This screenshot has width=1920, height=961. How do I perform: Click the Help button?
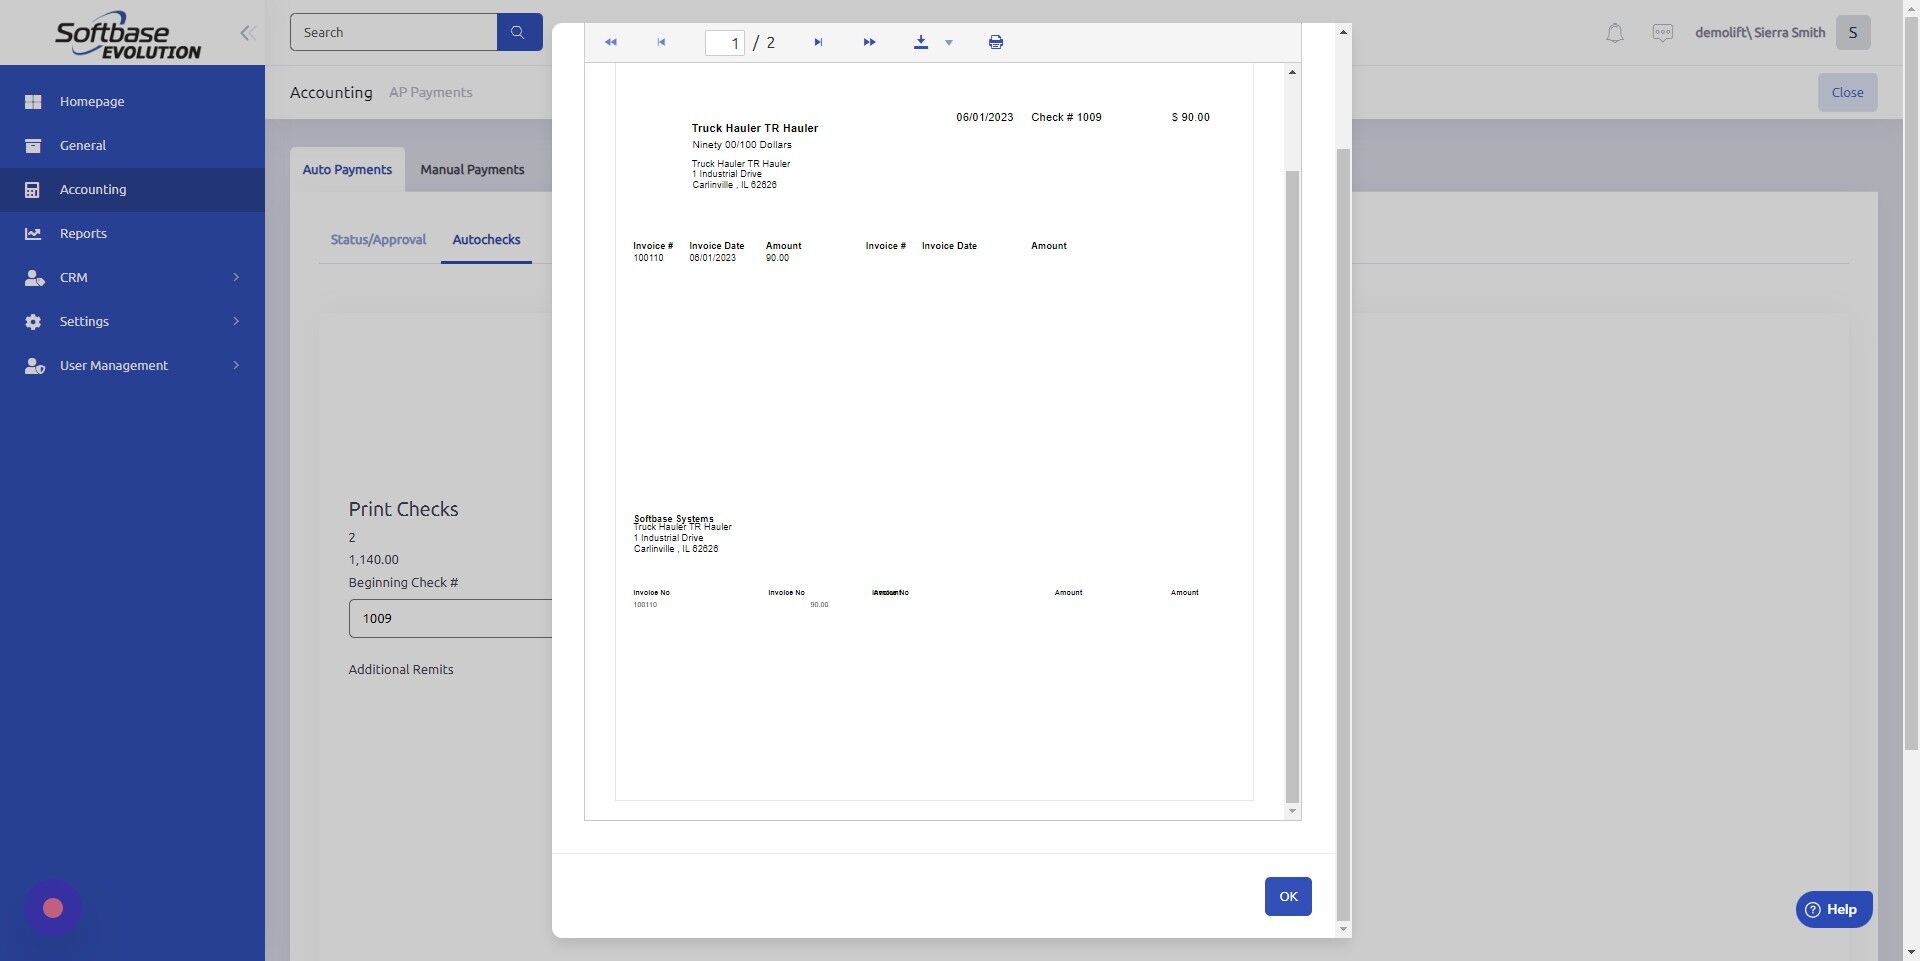1833,909
